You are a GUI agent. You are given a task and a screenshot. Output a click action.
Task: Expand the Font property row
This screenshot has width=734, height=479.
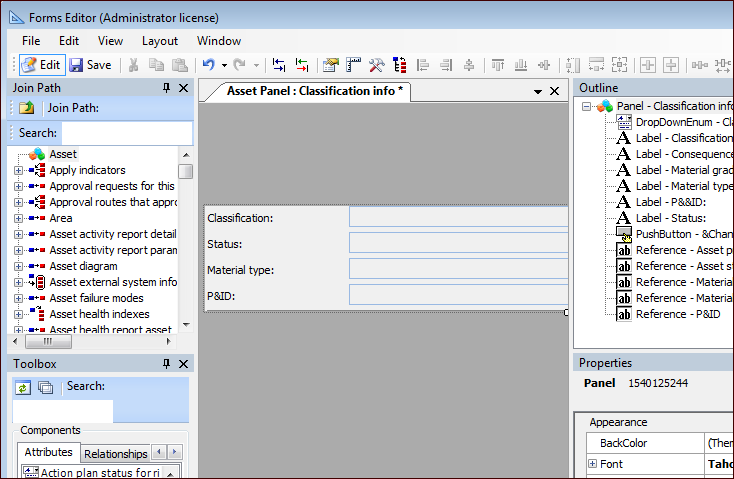tap(592, 464)
